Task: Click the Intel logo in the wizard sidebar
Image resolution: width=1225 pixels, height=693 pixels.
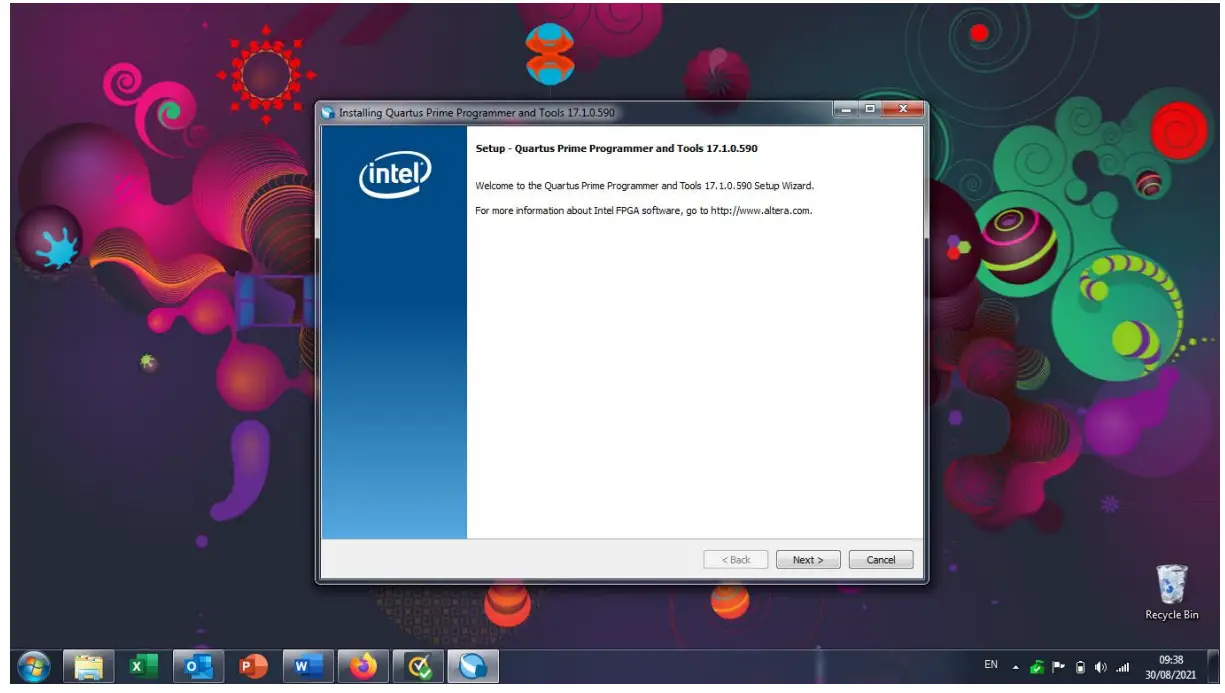Action: click(394, 176)
